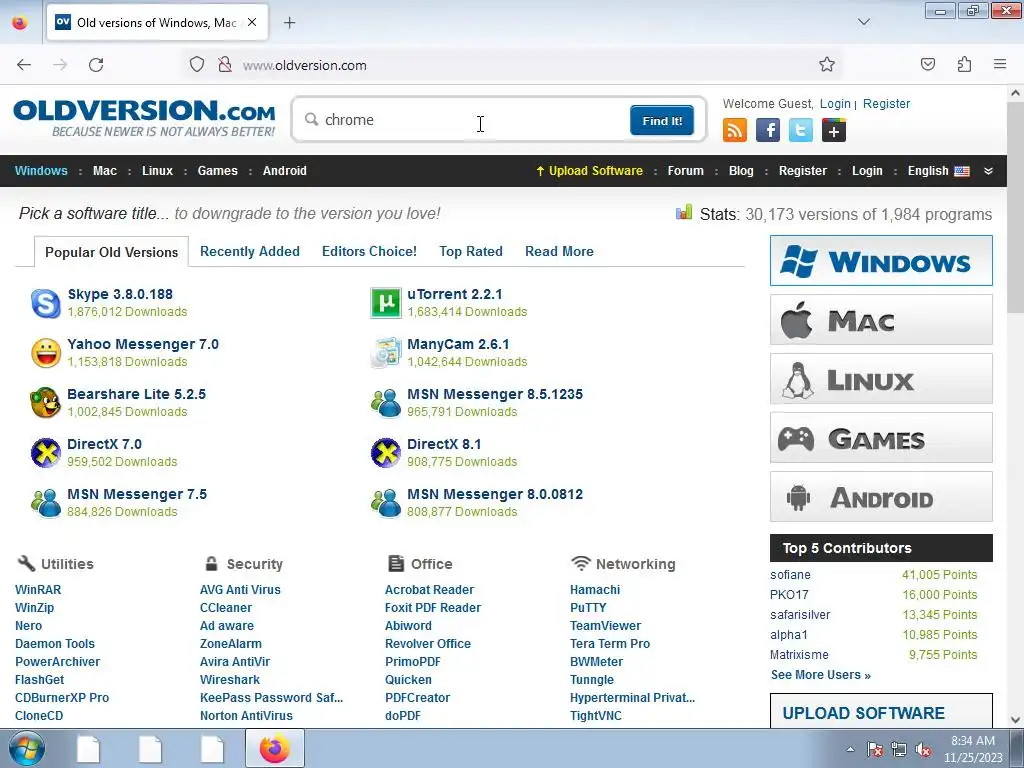The width and height of the screenshot is (1024, 768).
Task: Click the muted volume tray icon
Action: (x=923, y=750)
